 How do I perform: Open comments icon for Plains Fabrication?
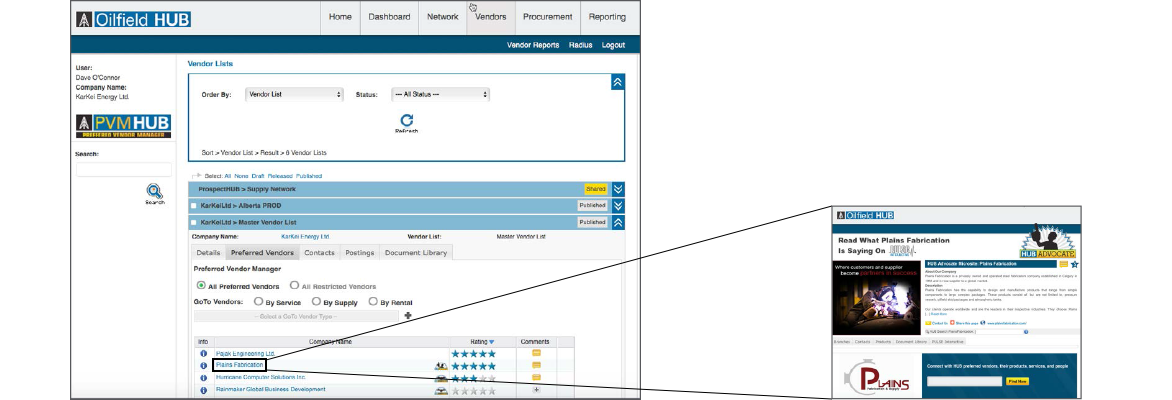pos(536,365)
